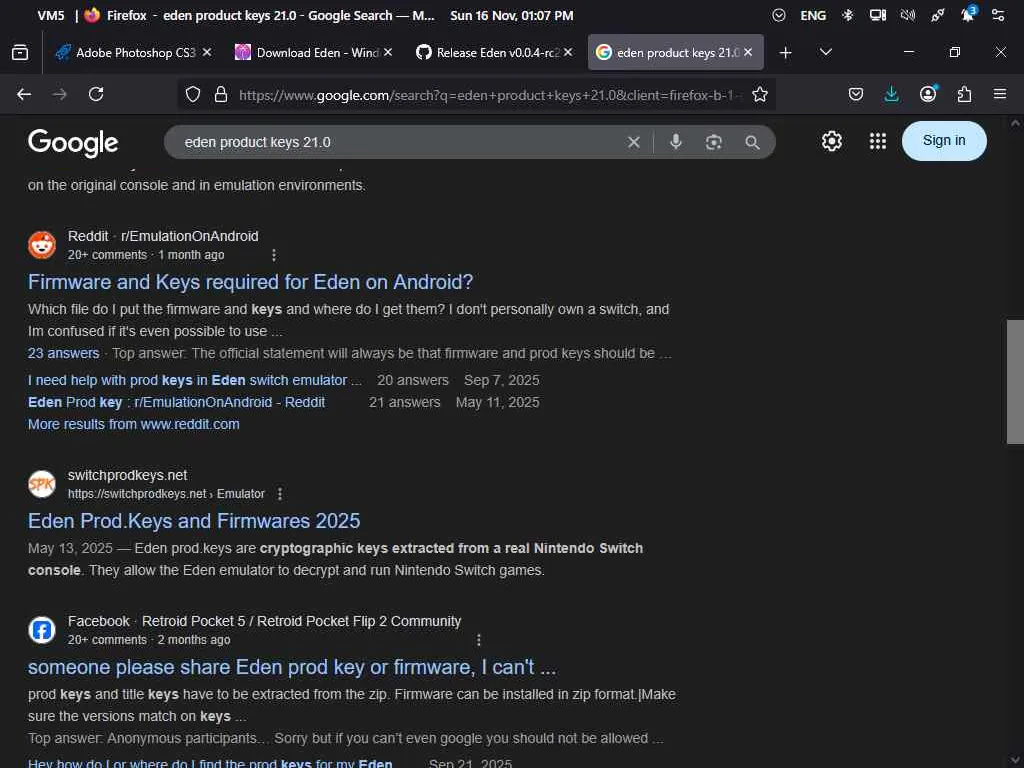Open 'Eden Prod.Keys and Firmwares 2025' result
Viewport: 1024px width, 768px height.
coord(194,521)
